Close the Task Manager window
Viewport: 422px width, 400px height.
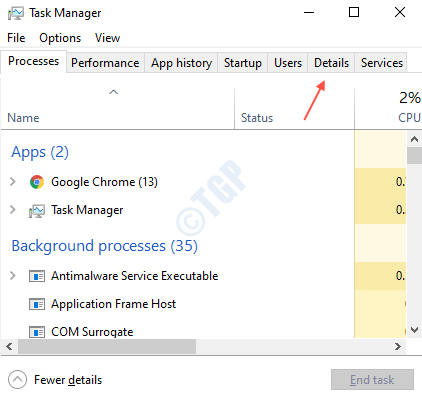point(400,13)
